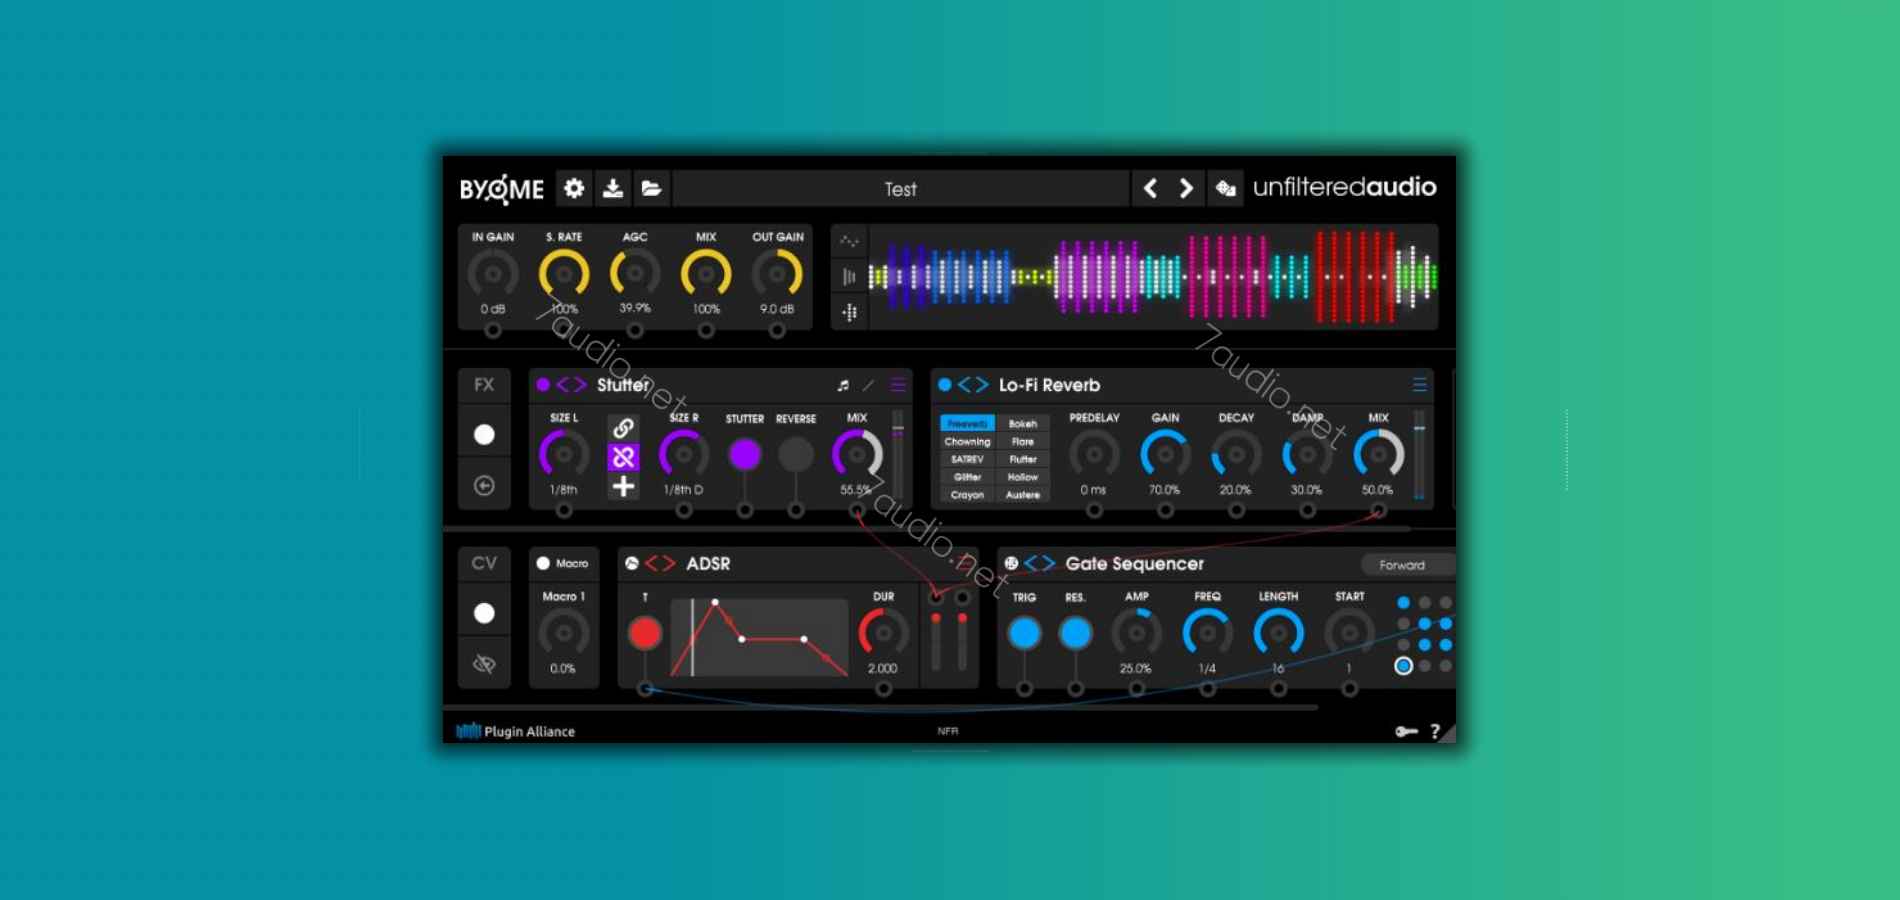Click the Macro 1 knob
Screen dimensions: 1900x900
pos(564,633)
